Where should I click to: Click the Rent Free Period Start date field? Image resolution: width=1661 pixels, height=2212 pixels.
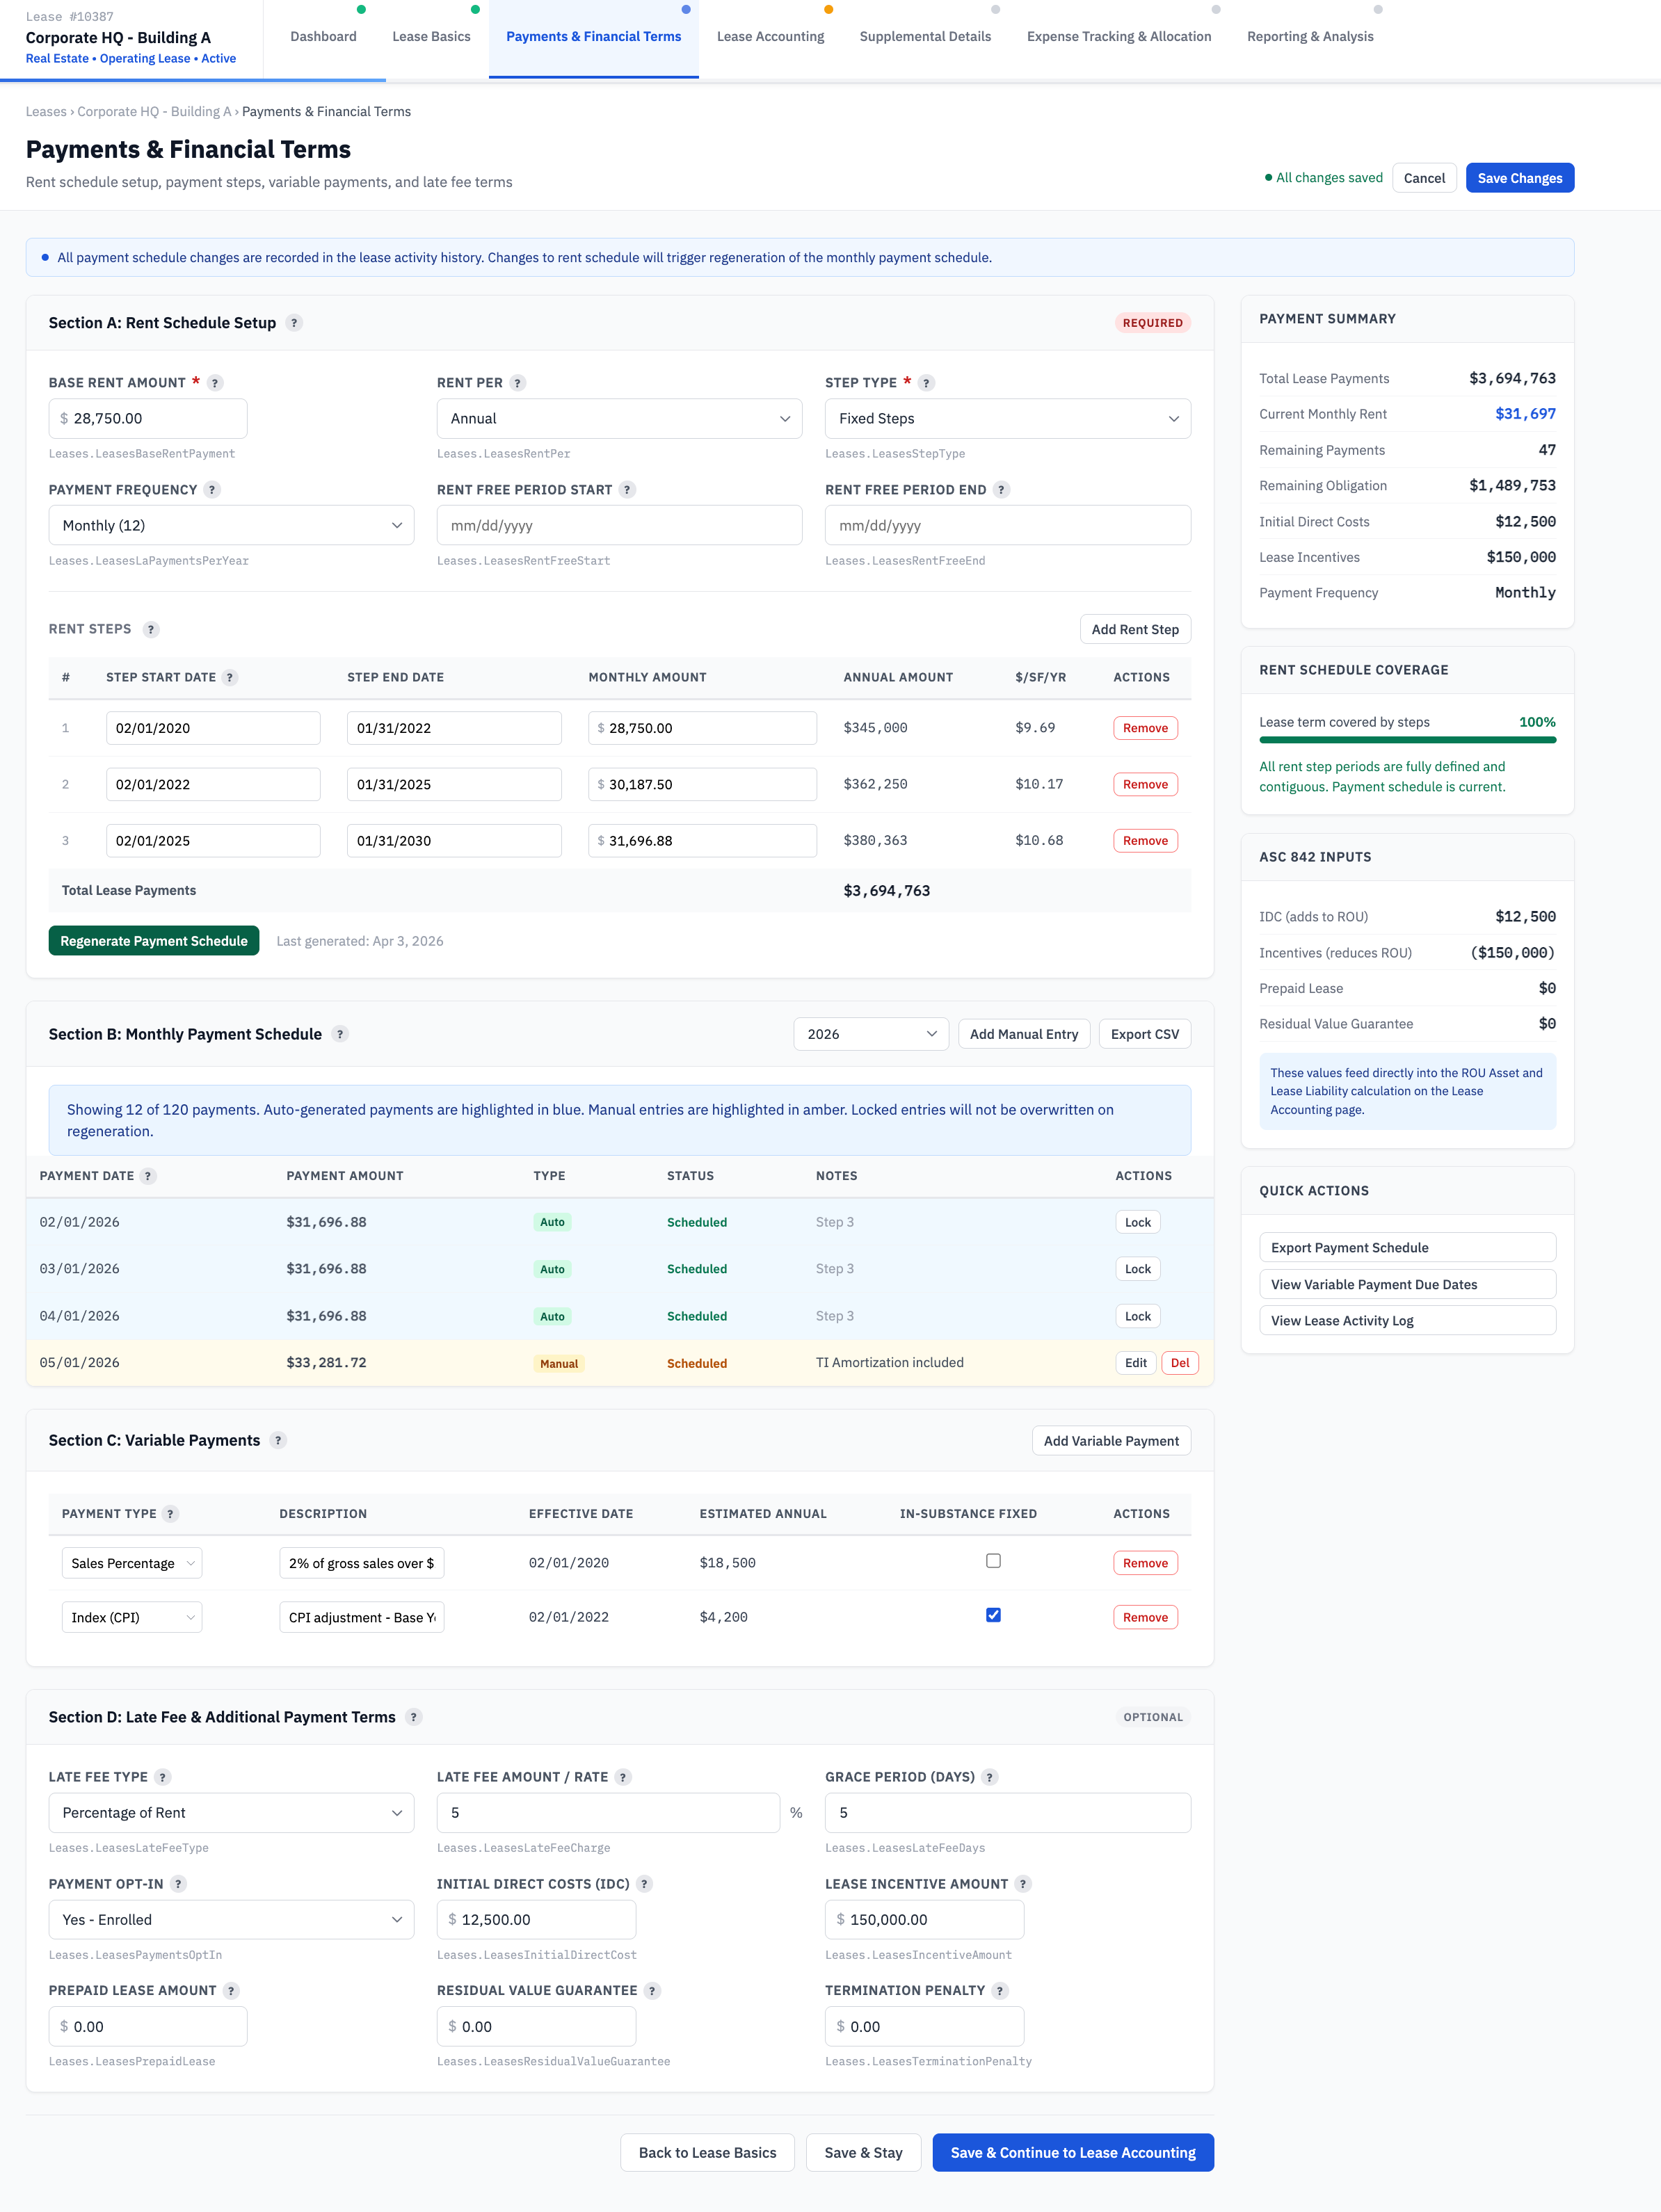click(619, 524)
